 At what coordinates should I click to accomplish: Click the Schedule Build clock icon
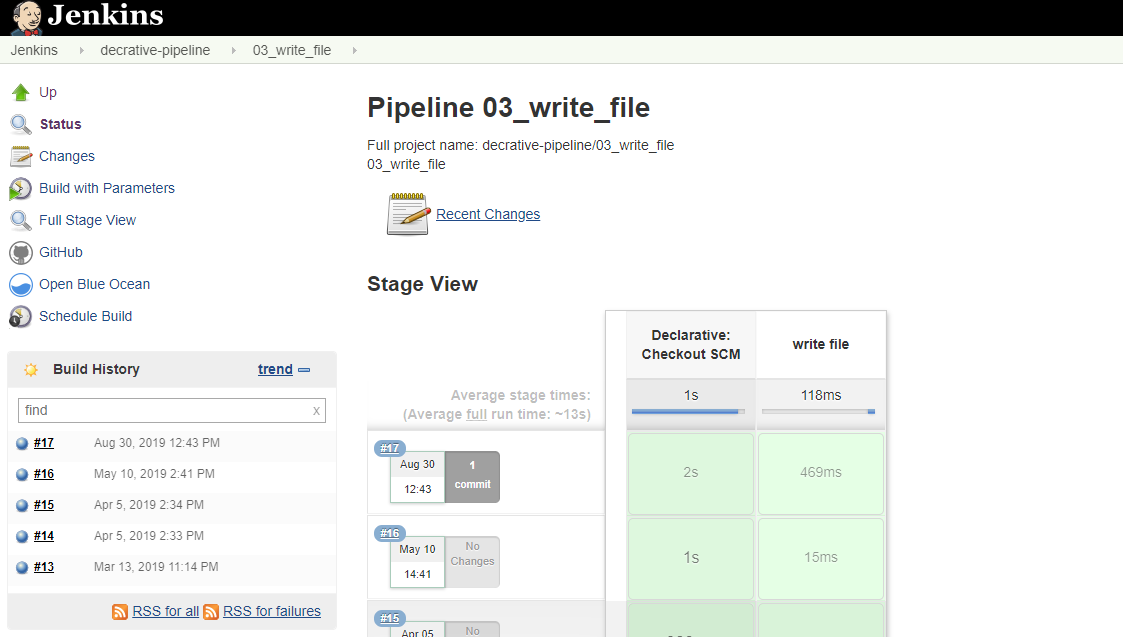point(21,317)
